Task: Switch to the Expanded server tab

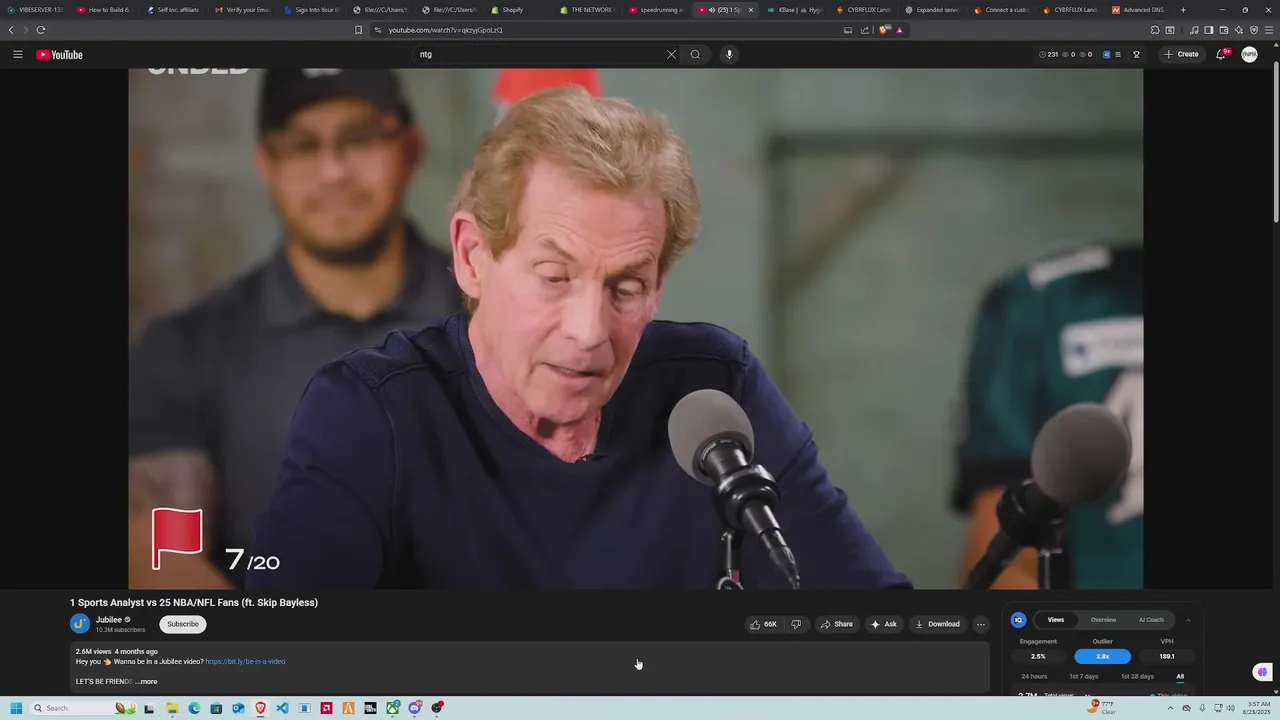Action: 931,10
